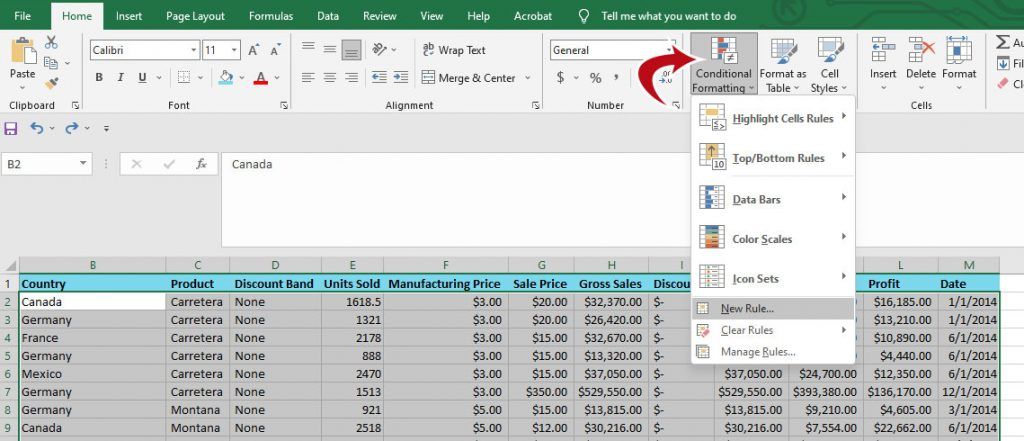Open the Fill Color swatch dropdown

241,78
